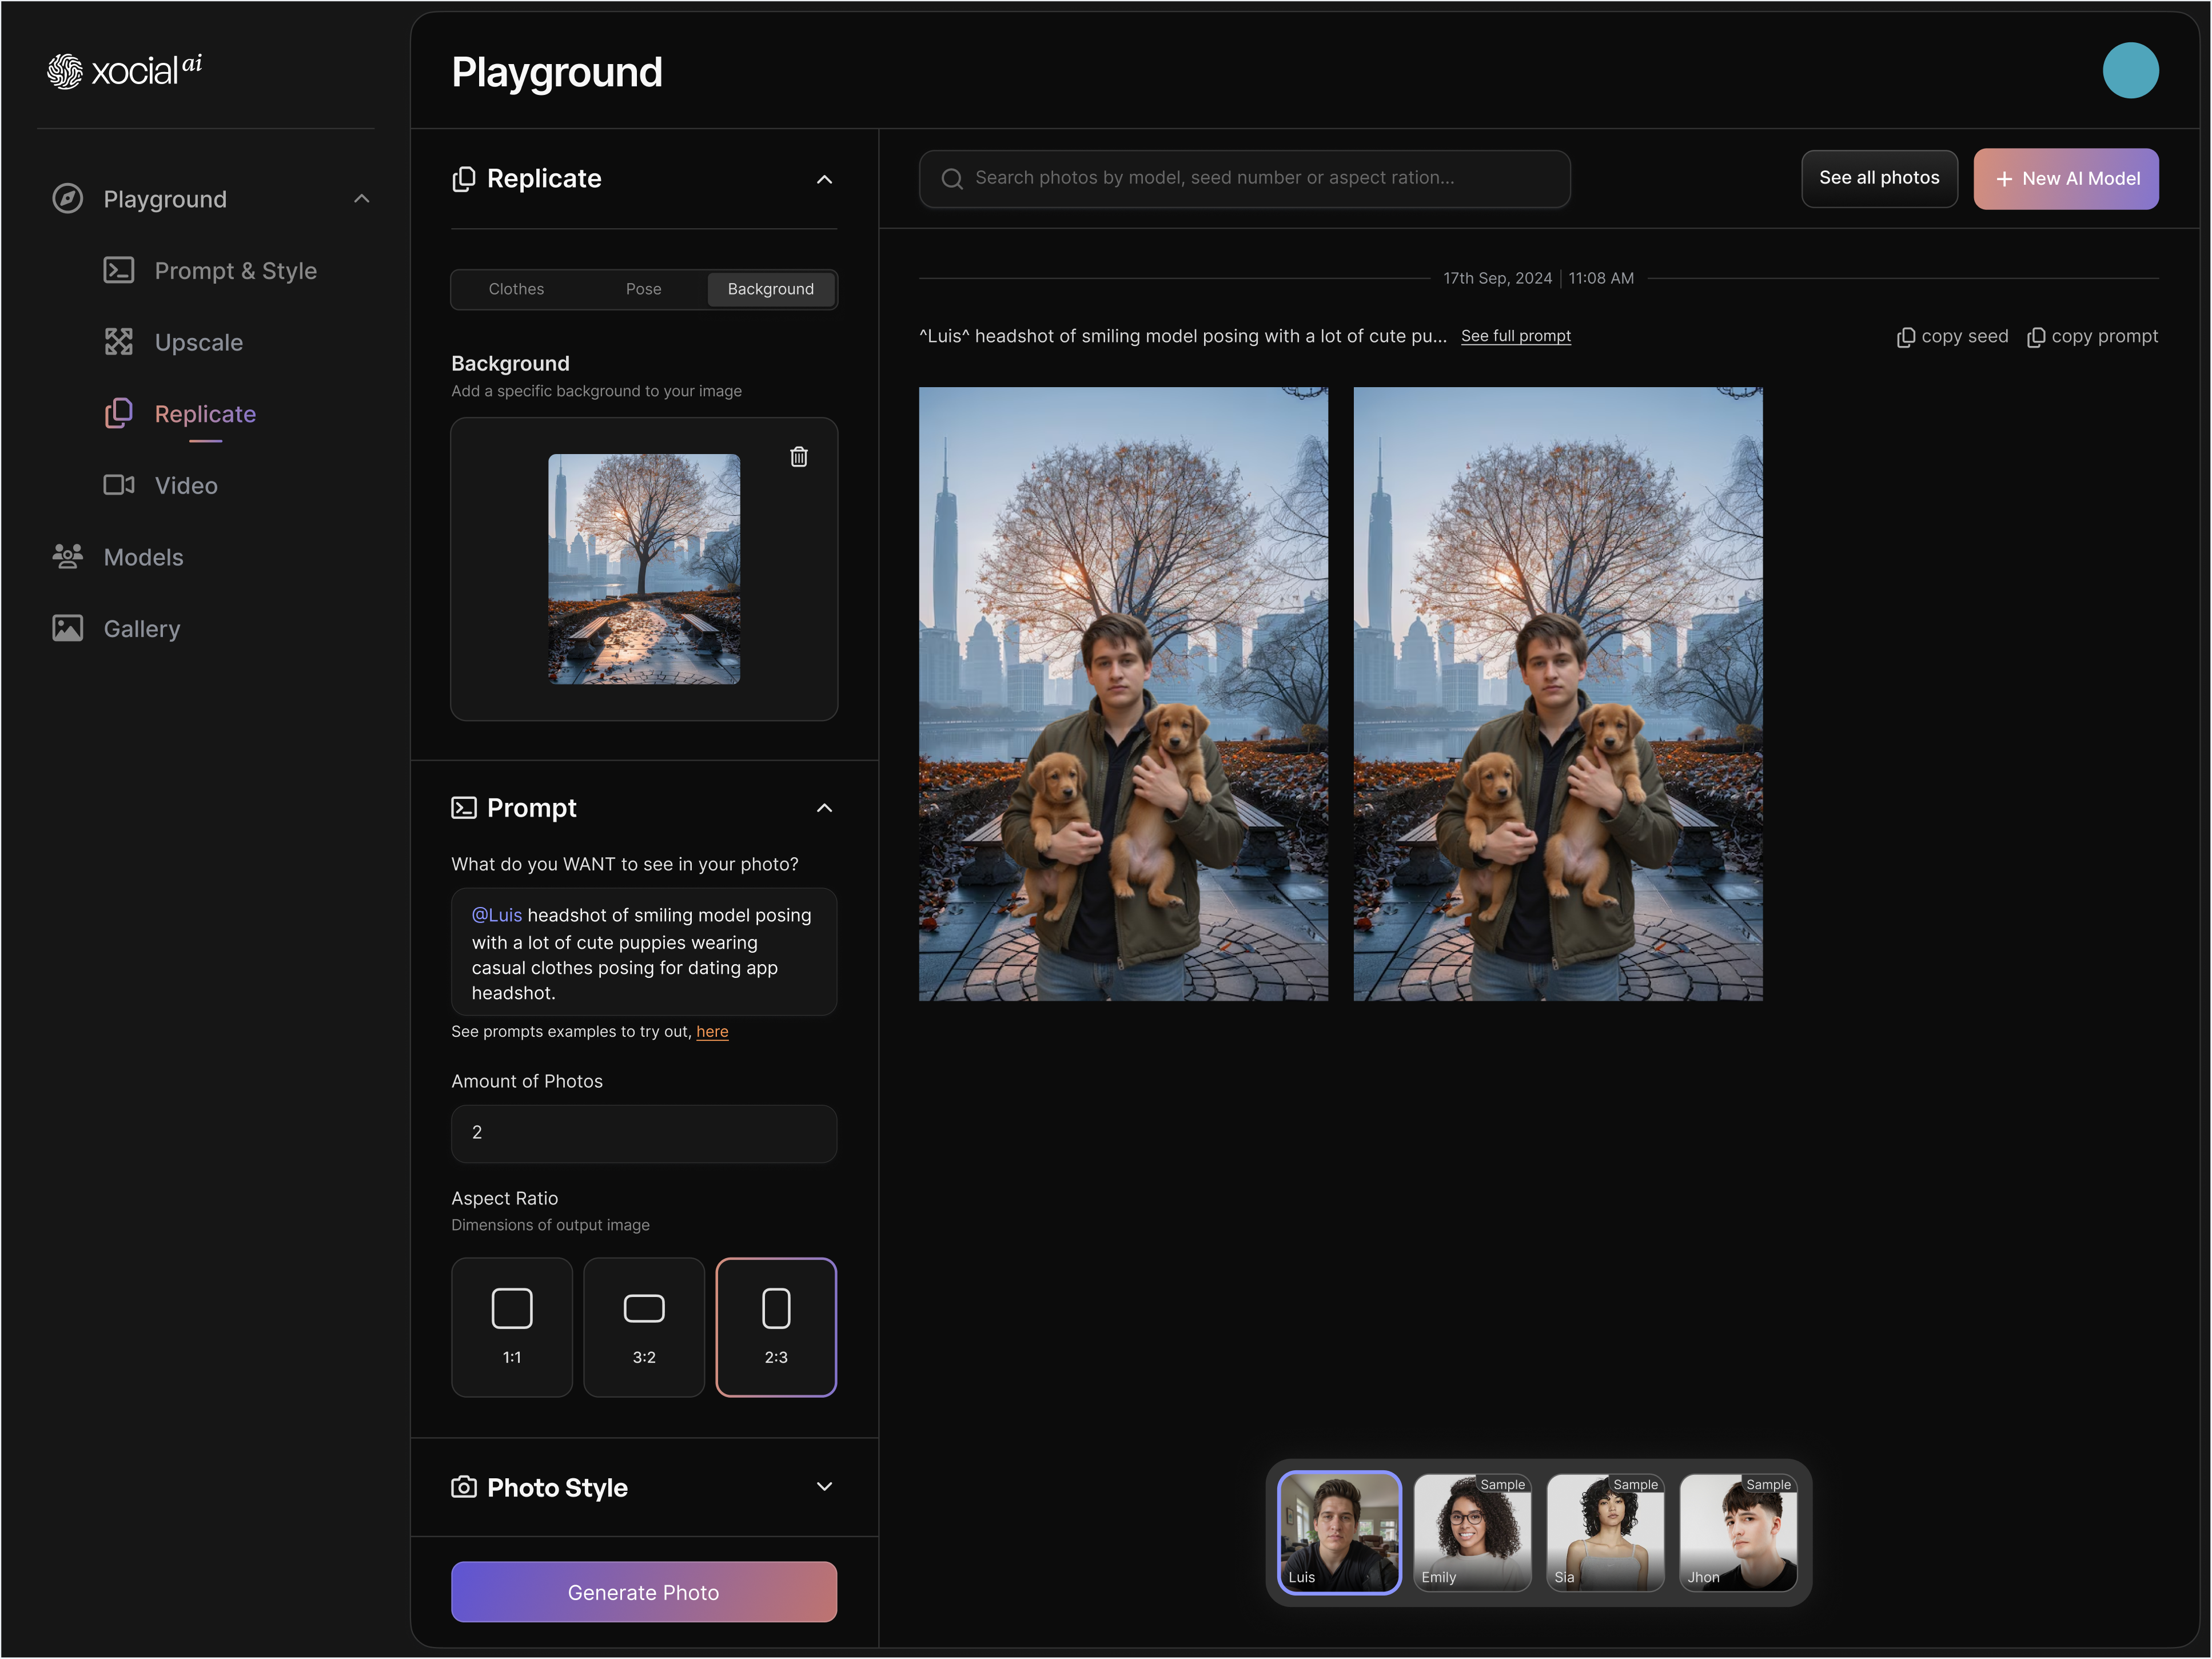Screen dimensions: 2212x1659
Task: Click the Amount of Photos field
Action: pos(644,1133)
